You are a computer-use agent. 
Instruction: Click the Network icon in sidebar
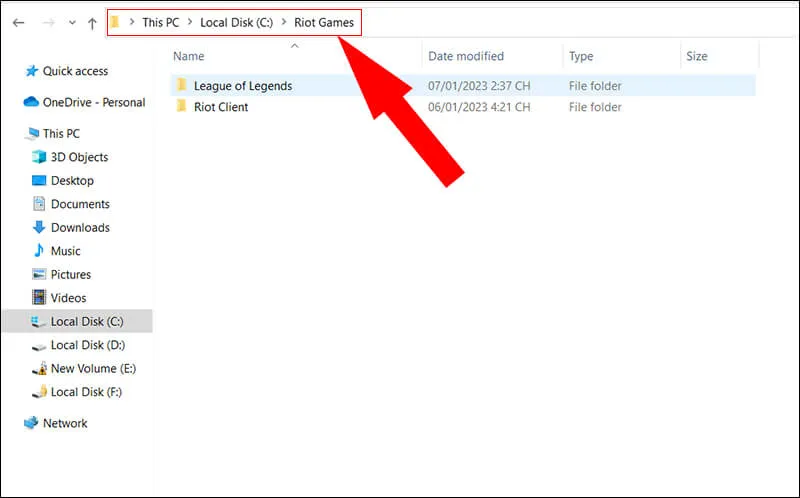[x=31, y=422]
